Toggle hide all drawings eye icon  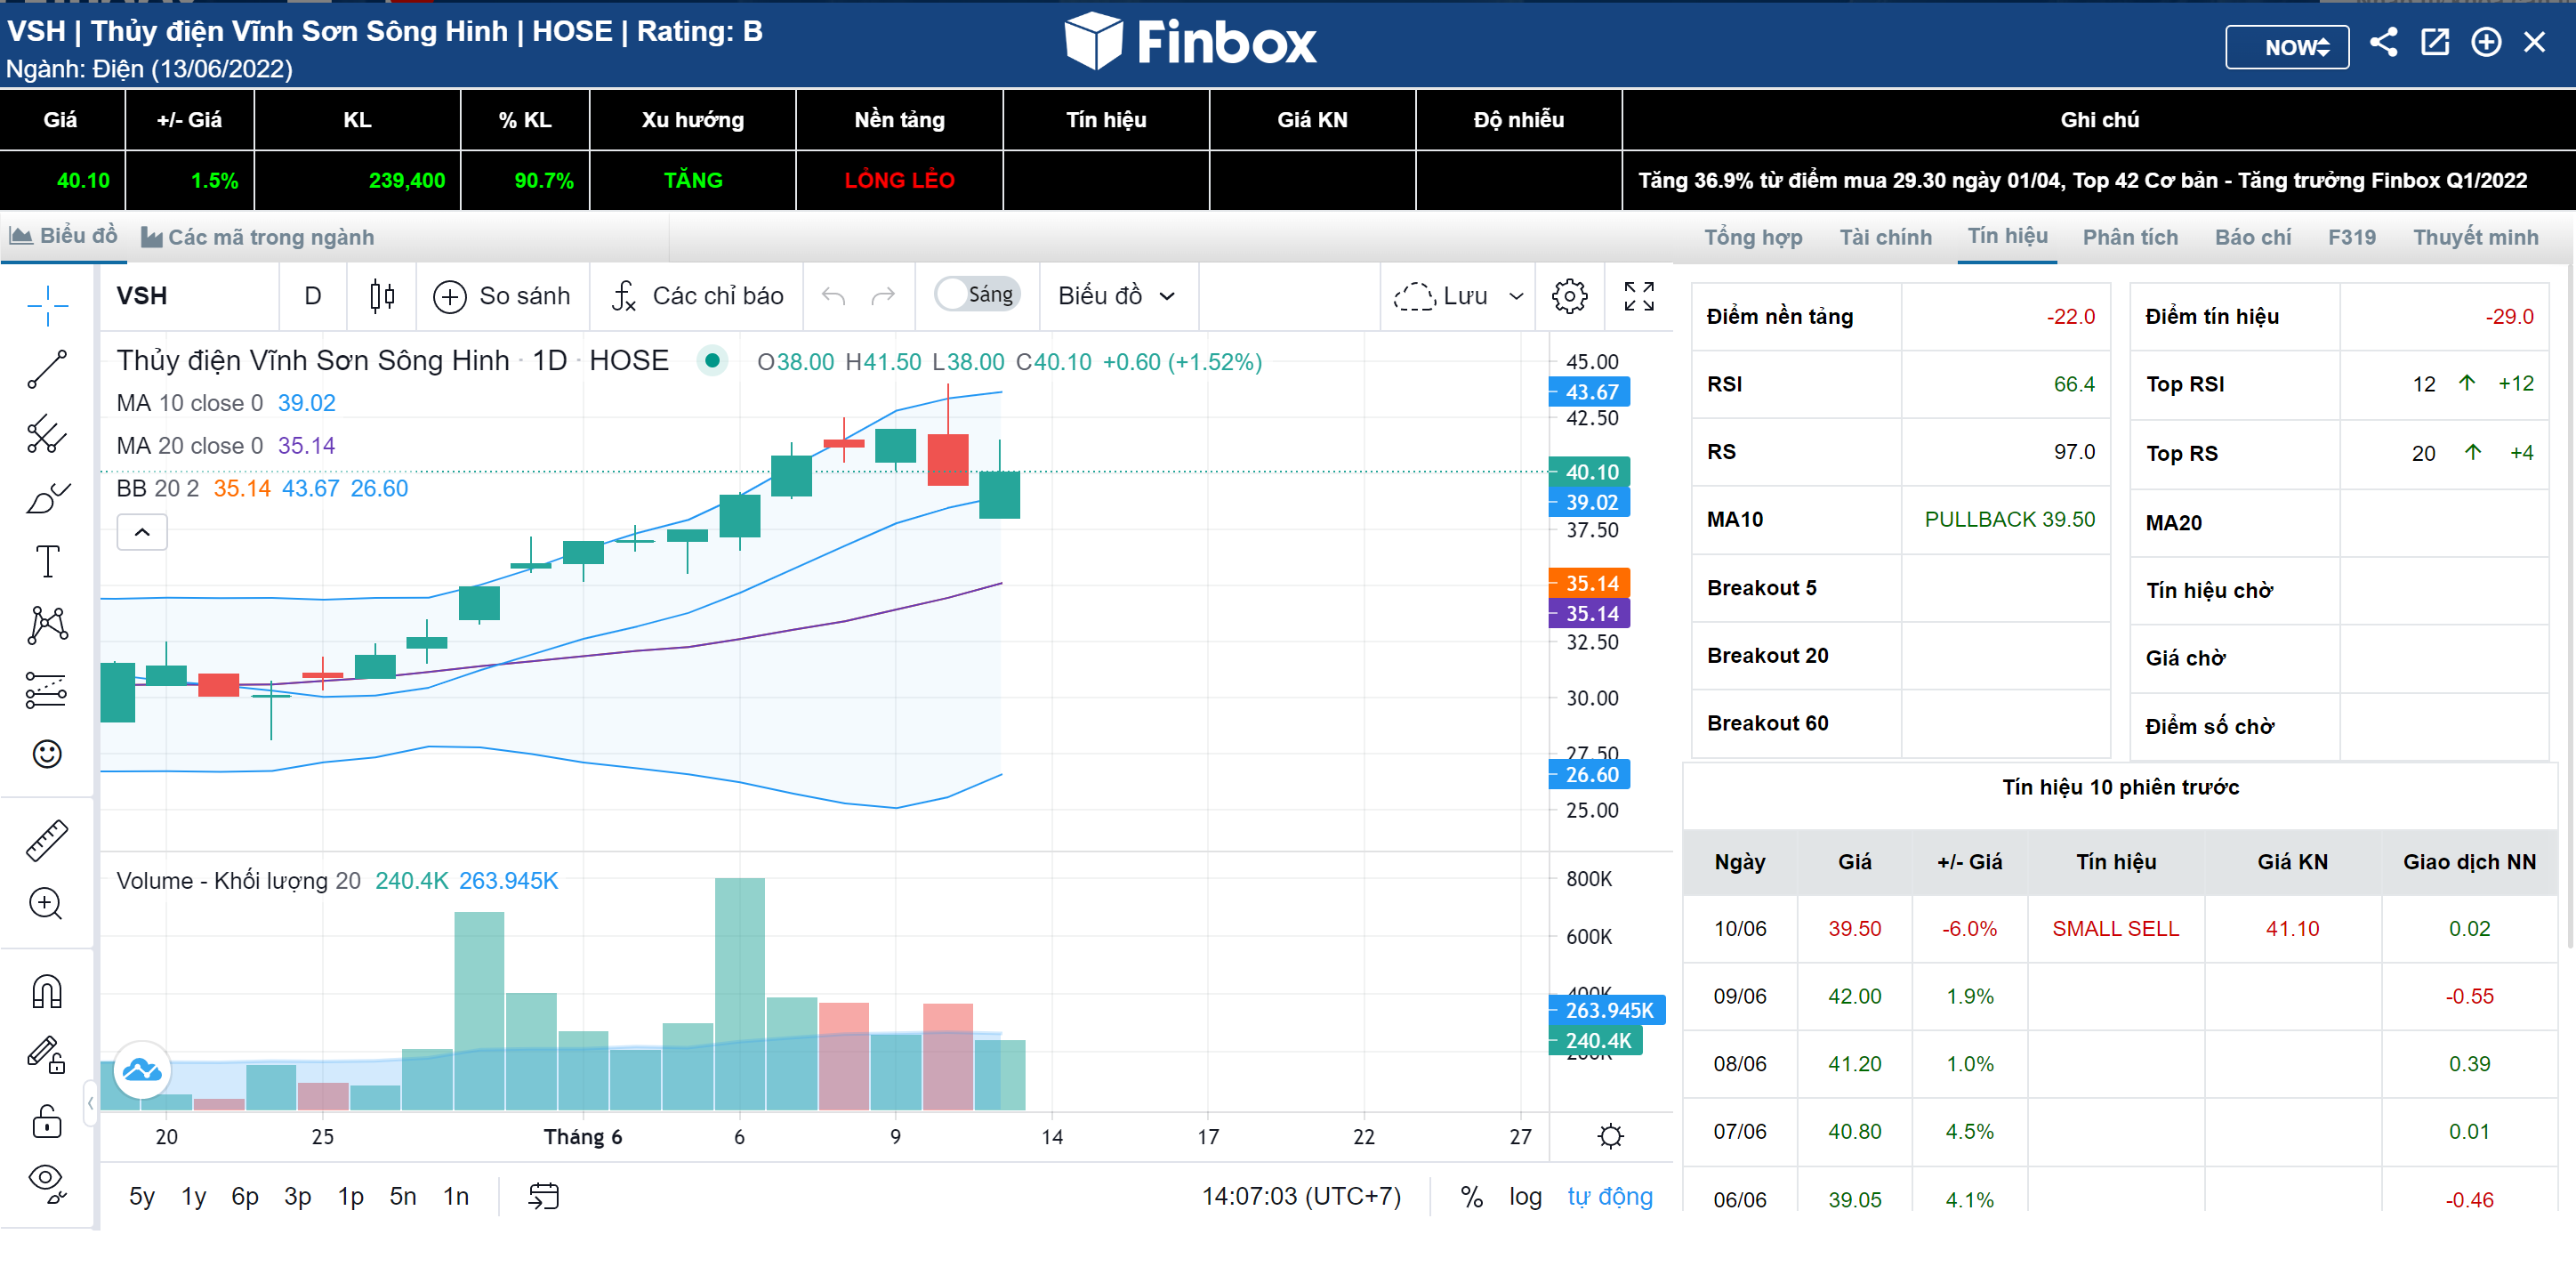tap(47, 1181)
